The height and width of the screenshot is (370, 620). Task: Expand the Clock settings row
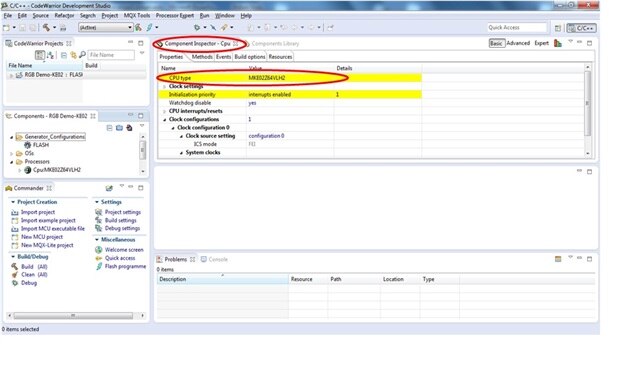point(164,87)
